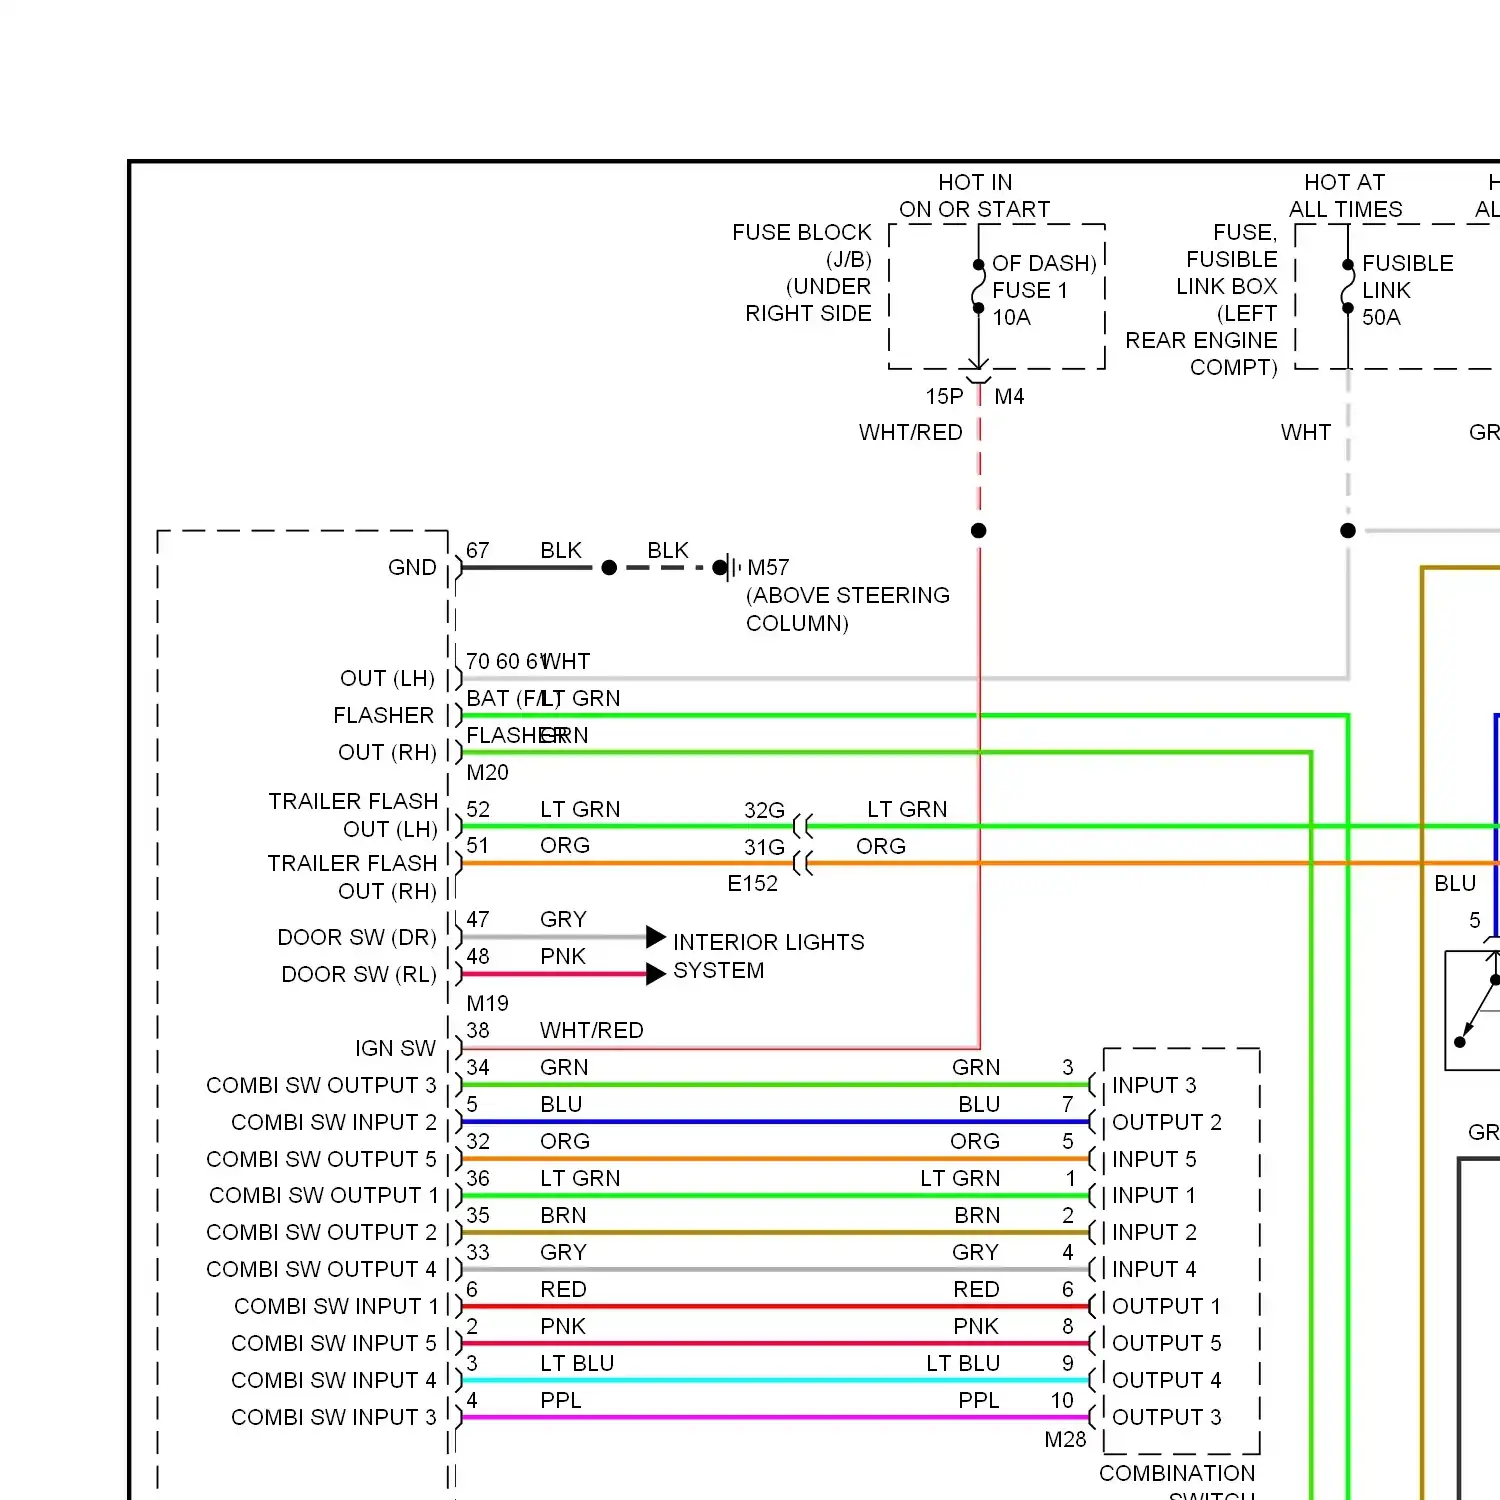The height and width of the screenshot is (1500, 1500).
Task: Click the 'FUSE 1' label
Action: pos(1029,290)
